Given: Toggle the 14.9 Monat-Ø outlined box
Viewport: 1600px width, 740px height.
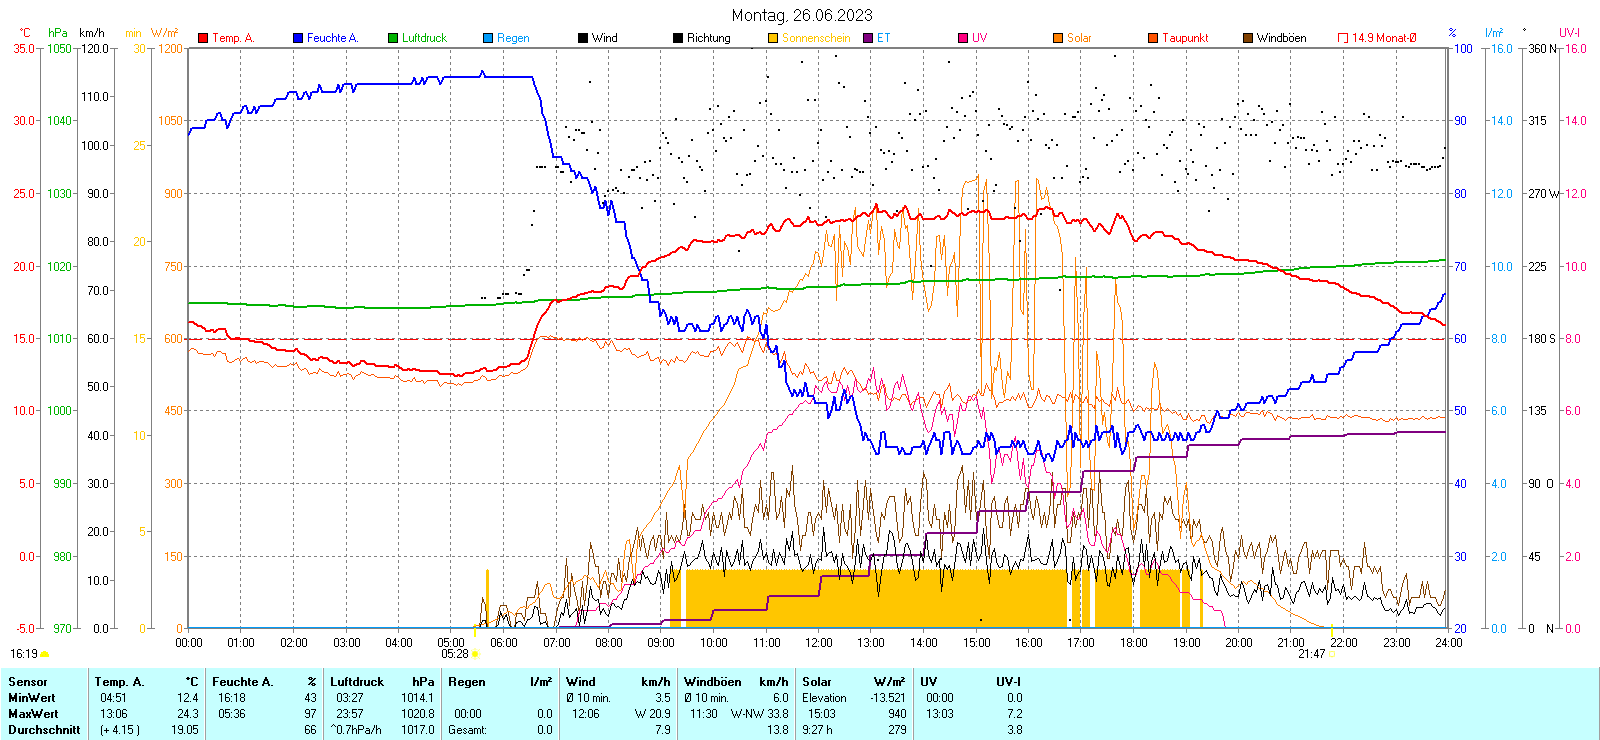Looking at the screenshot, I should point(1343,38).
